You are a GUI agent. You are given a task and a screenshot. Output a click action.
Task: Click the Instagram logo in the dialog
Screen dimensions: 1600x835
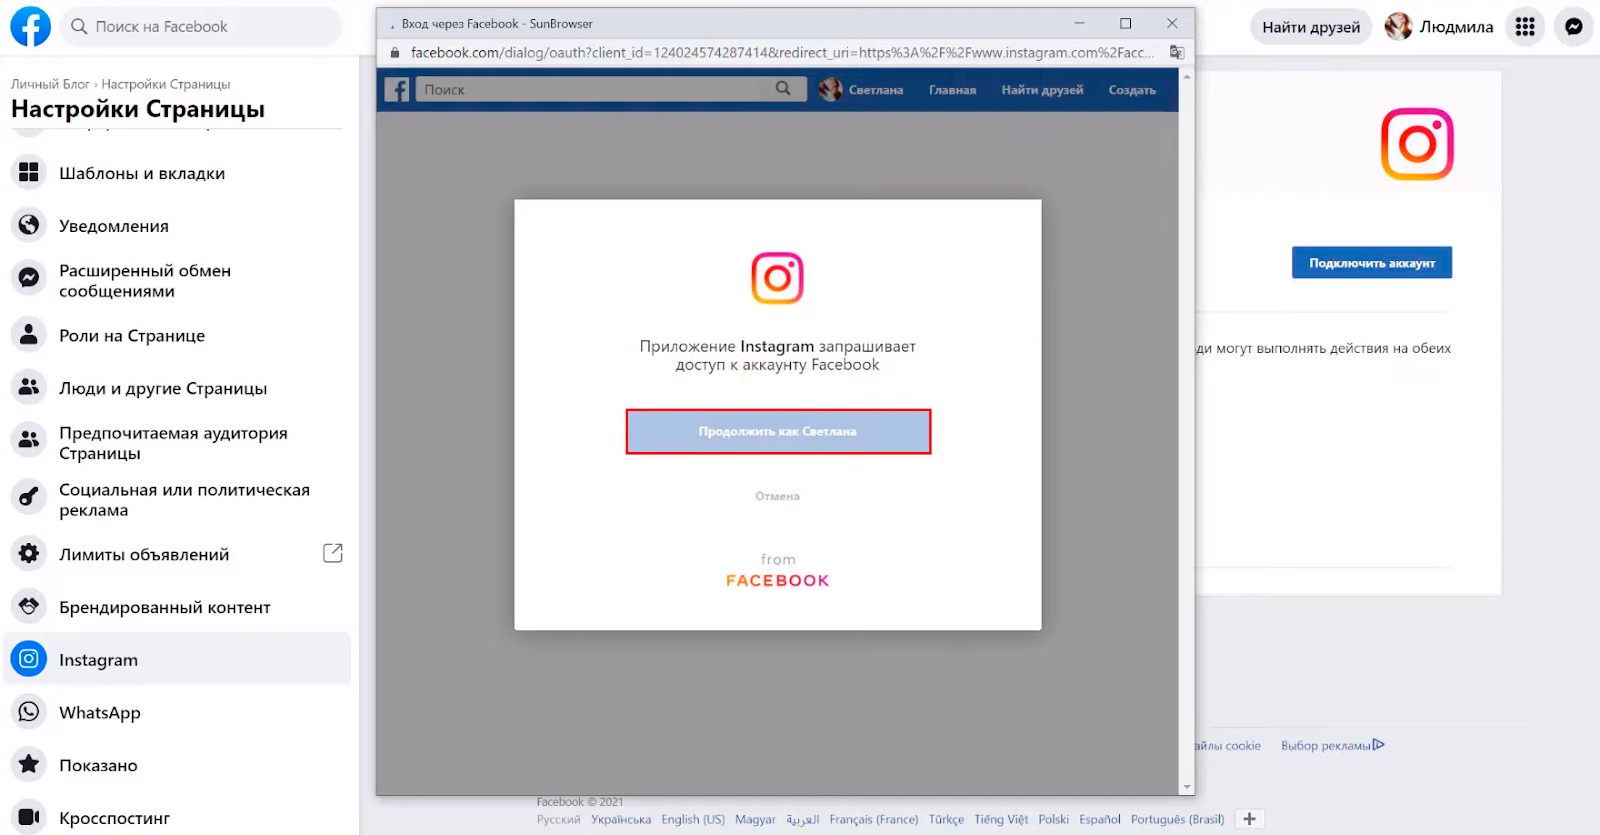[x=778, y=278]
